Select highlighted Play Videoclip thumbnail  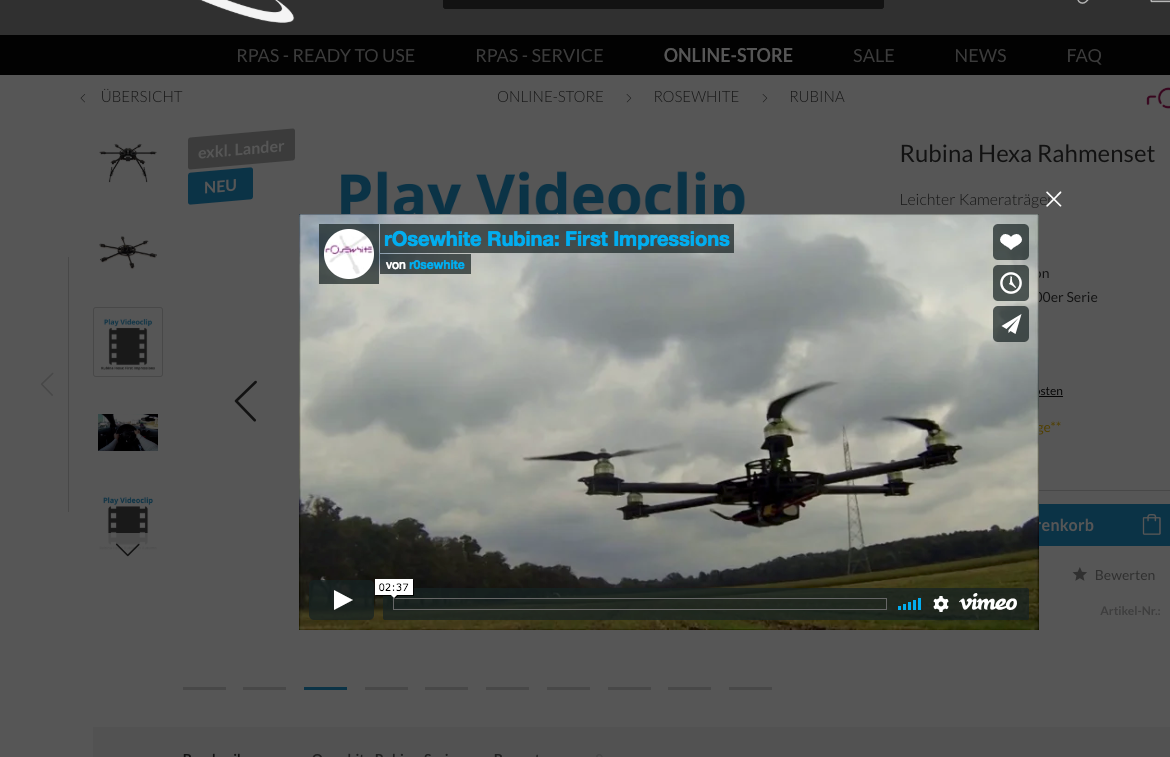pyautogui.click(x=128, y=342)
